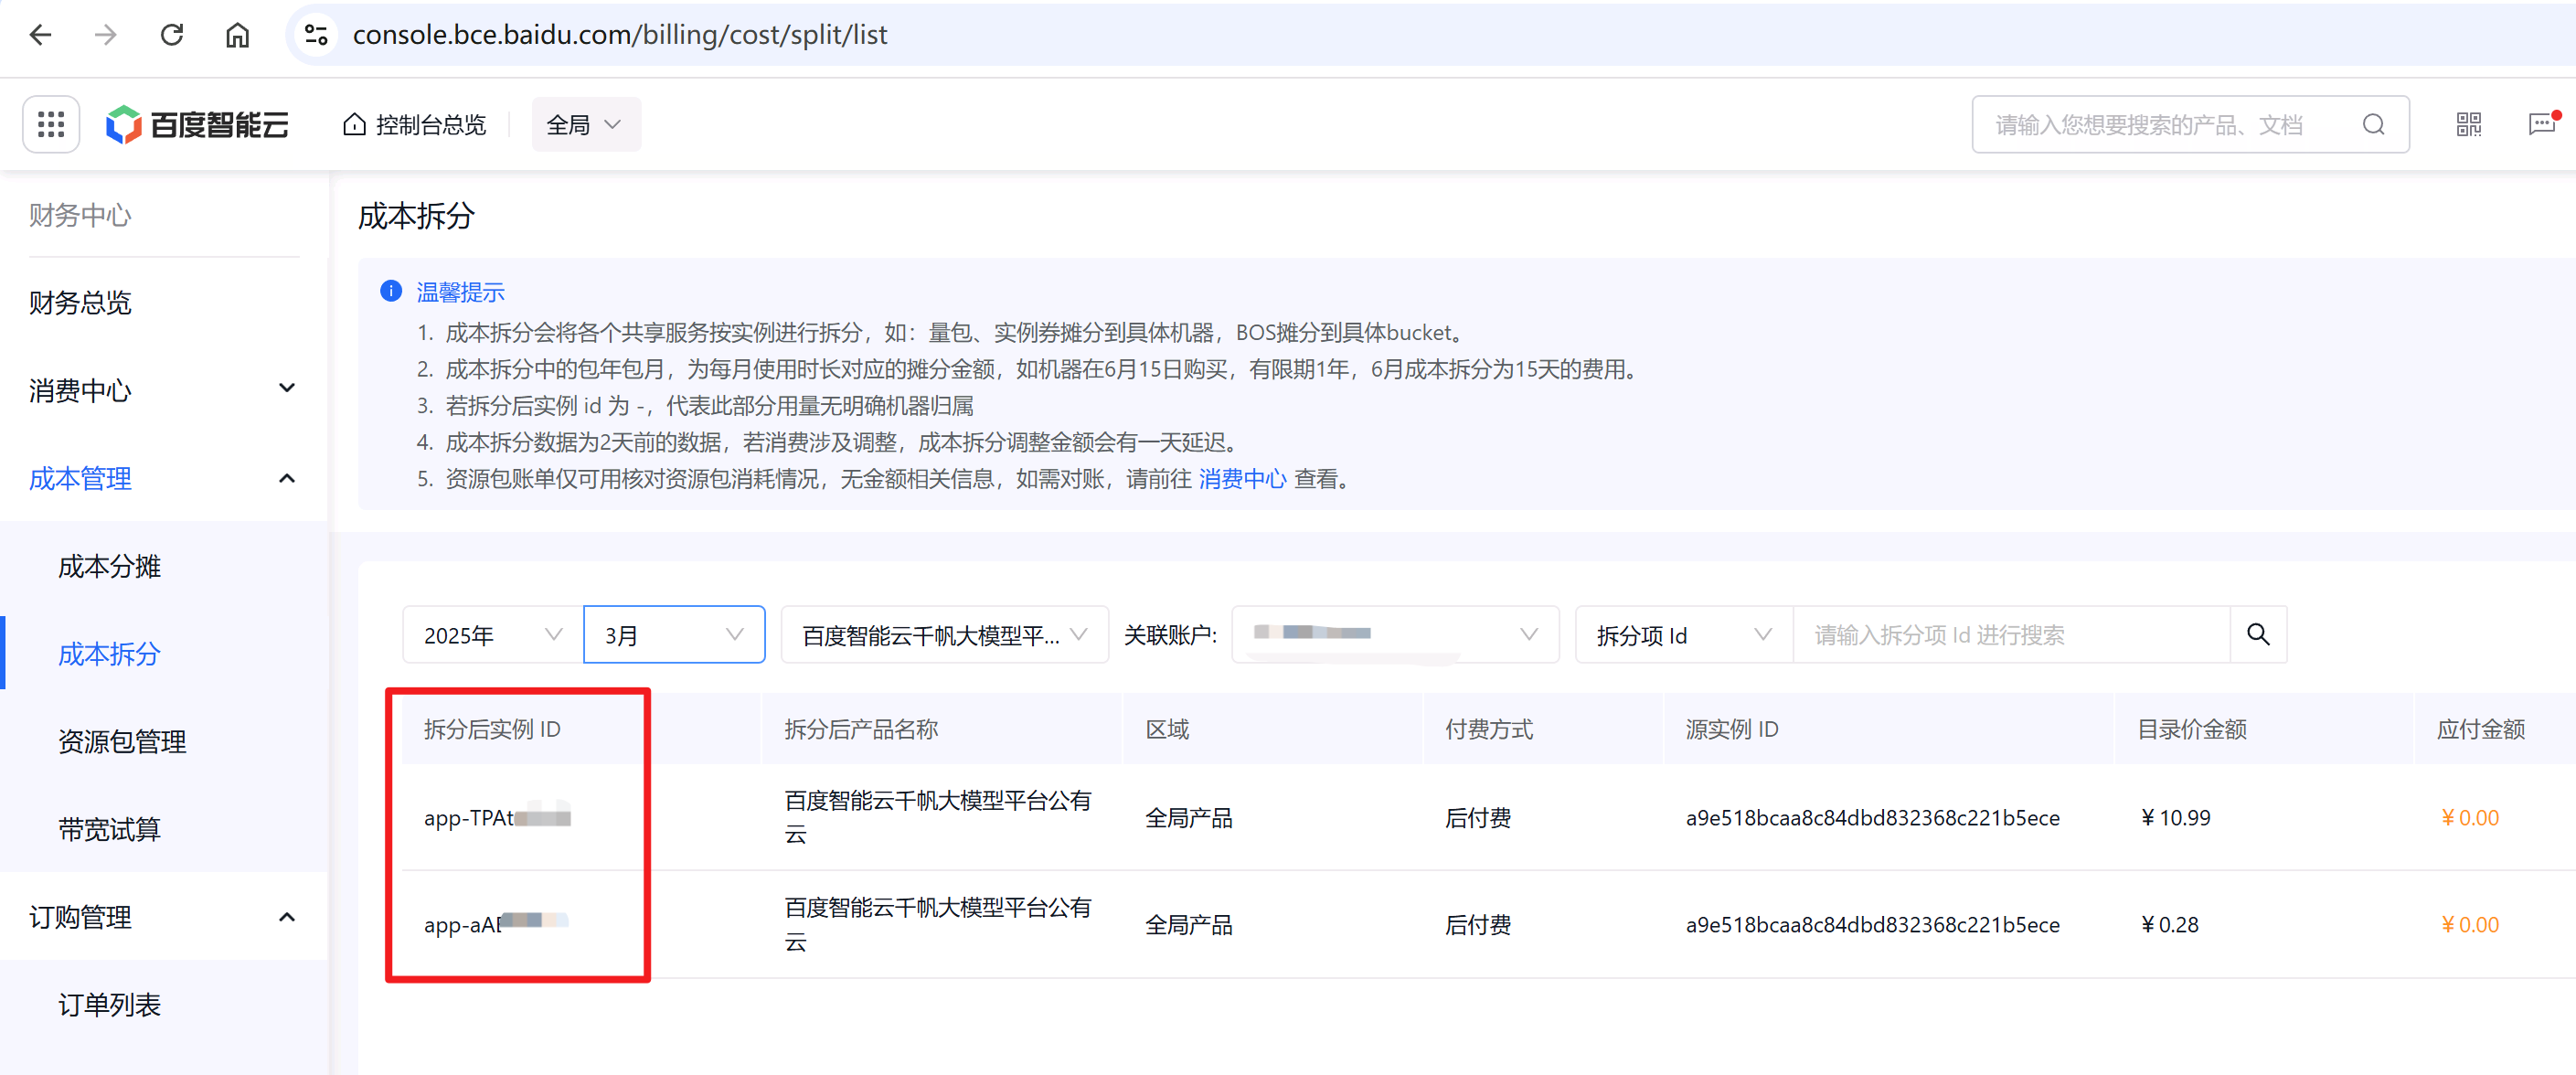2576x1075 pixels.
Task: Open the message notification icon
Action: tap(2542, 124)
